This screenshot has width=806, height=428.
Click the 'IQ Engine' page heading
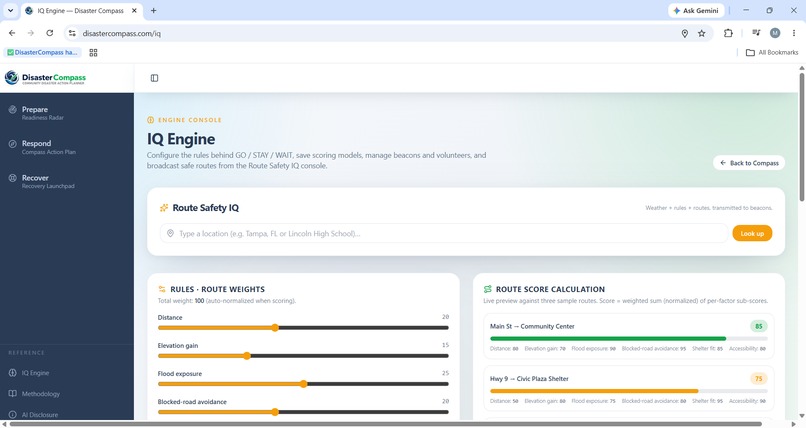181,139
